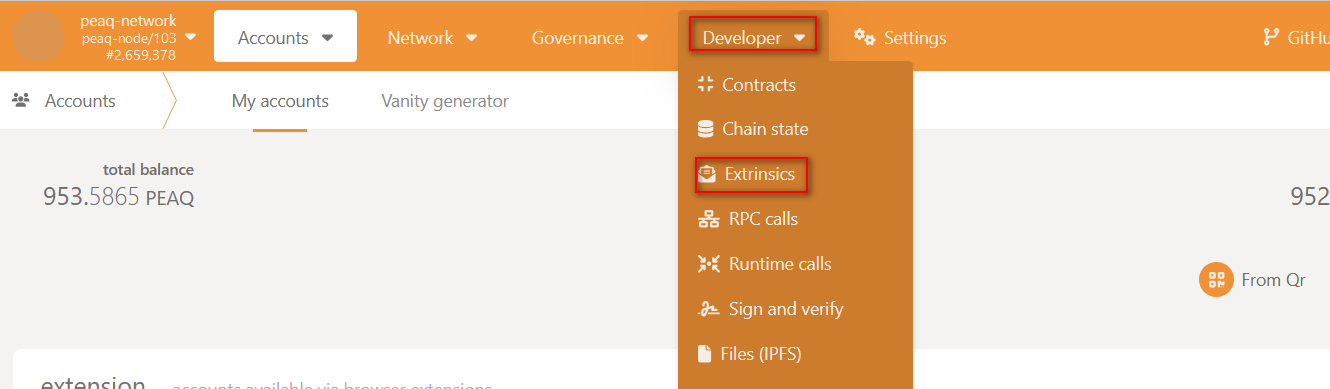This screenshot has height=389, width=1330.
Task: Click the RPC calls network icon
Action: 708,219
